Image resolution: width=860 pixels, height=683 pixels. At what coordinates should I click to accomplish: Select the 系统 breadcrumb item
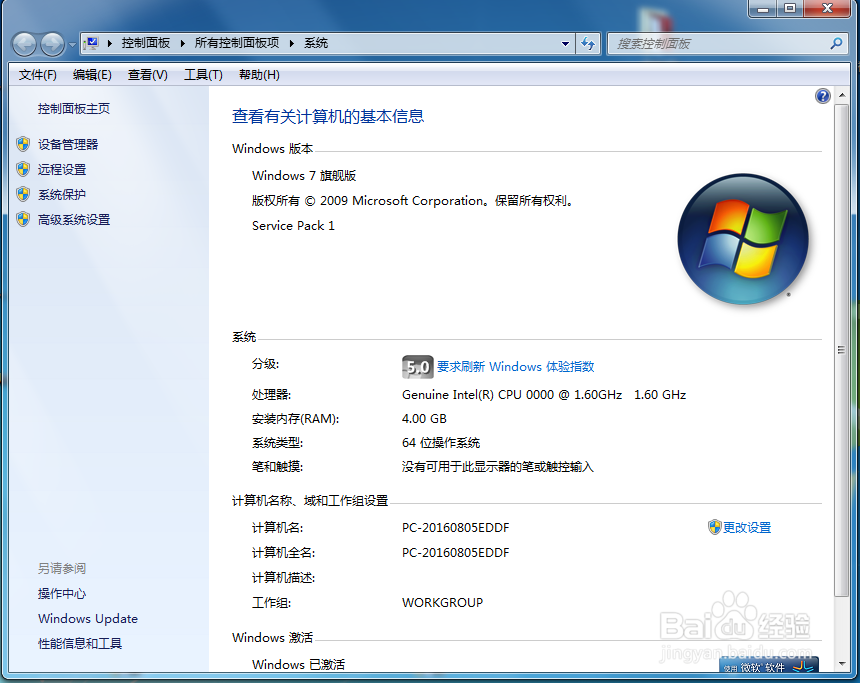[316, 43]
